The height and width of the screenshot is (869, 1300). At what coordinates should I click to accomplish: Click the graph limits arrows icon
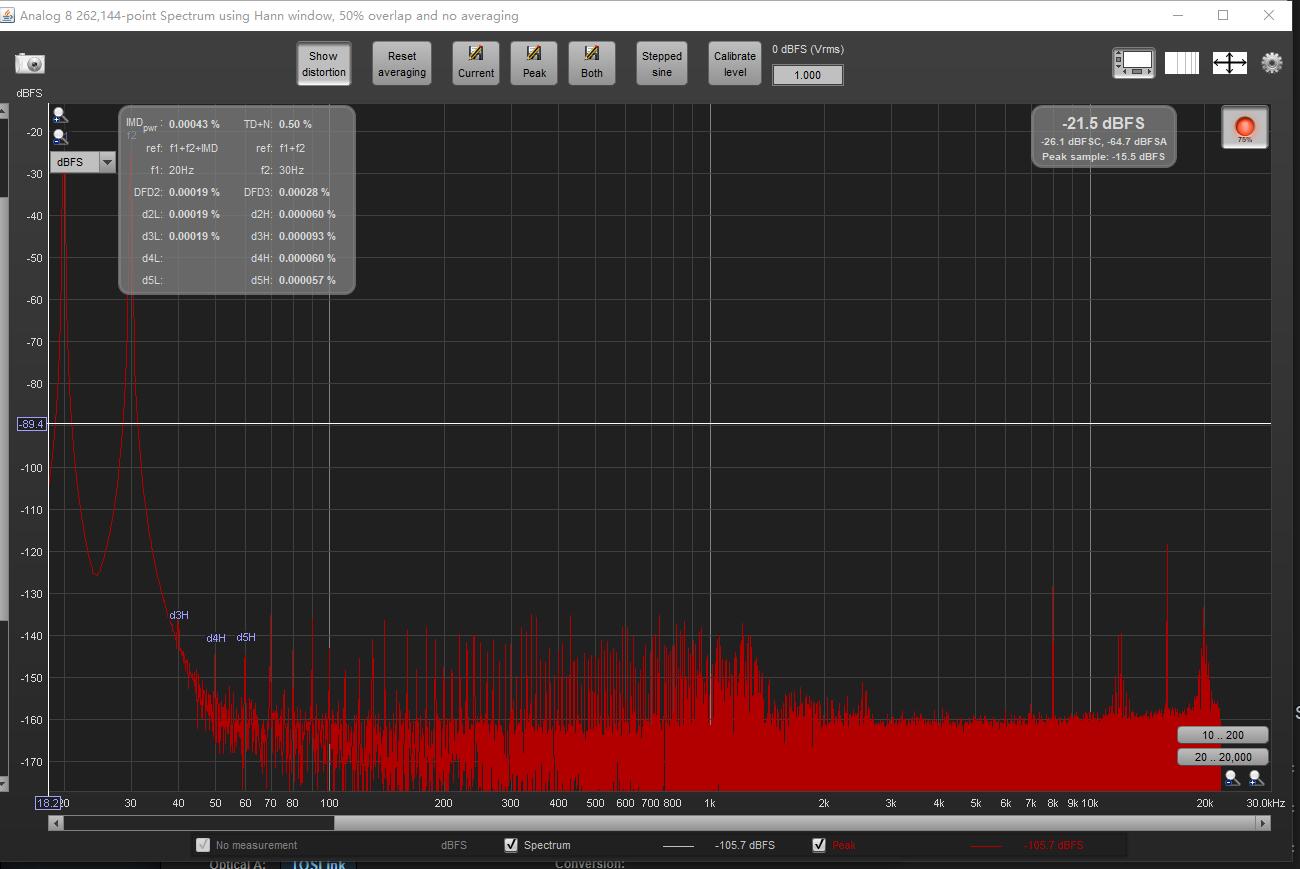[1229, 63]
